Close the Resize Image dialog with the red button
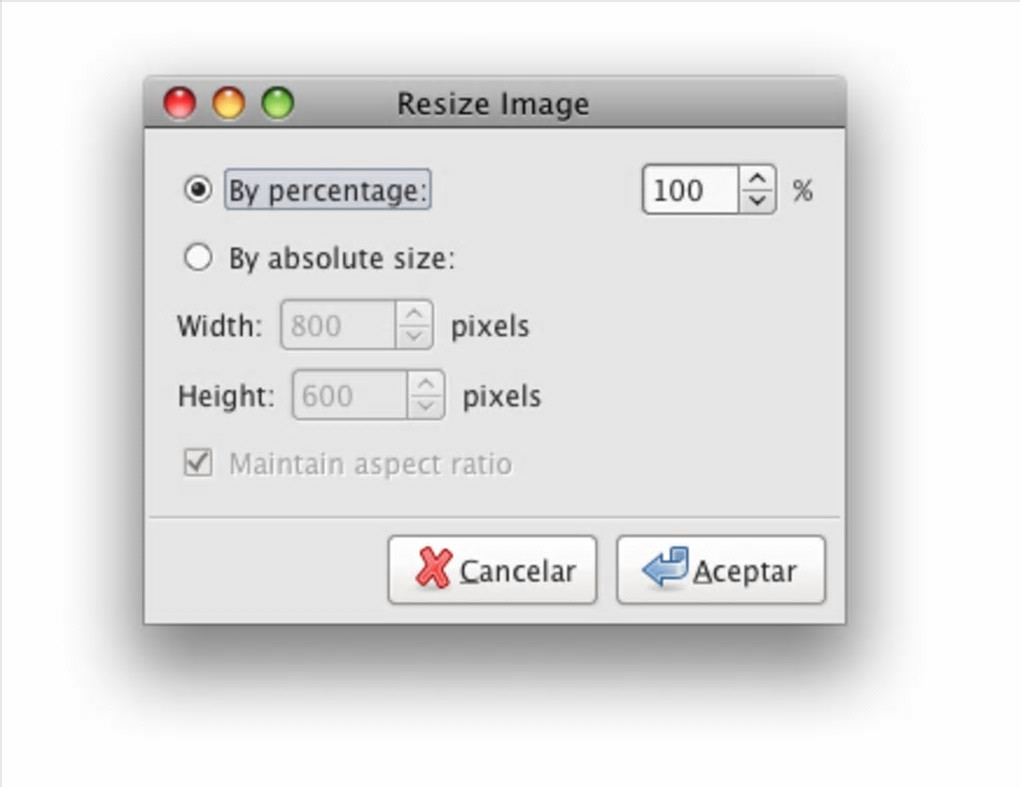 pos(180,103)
